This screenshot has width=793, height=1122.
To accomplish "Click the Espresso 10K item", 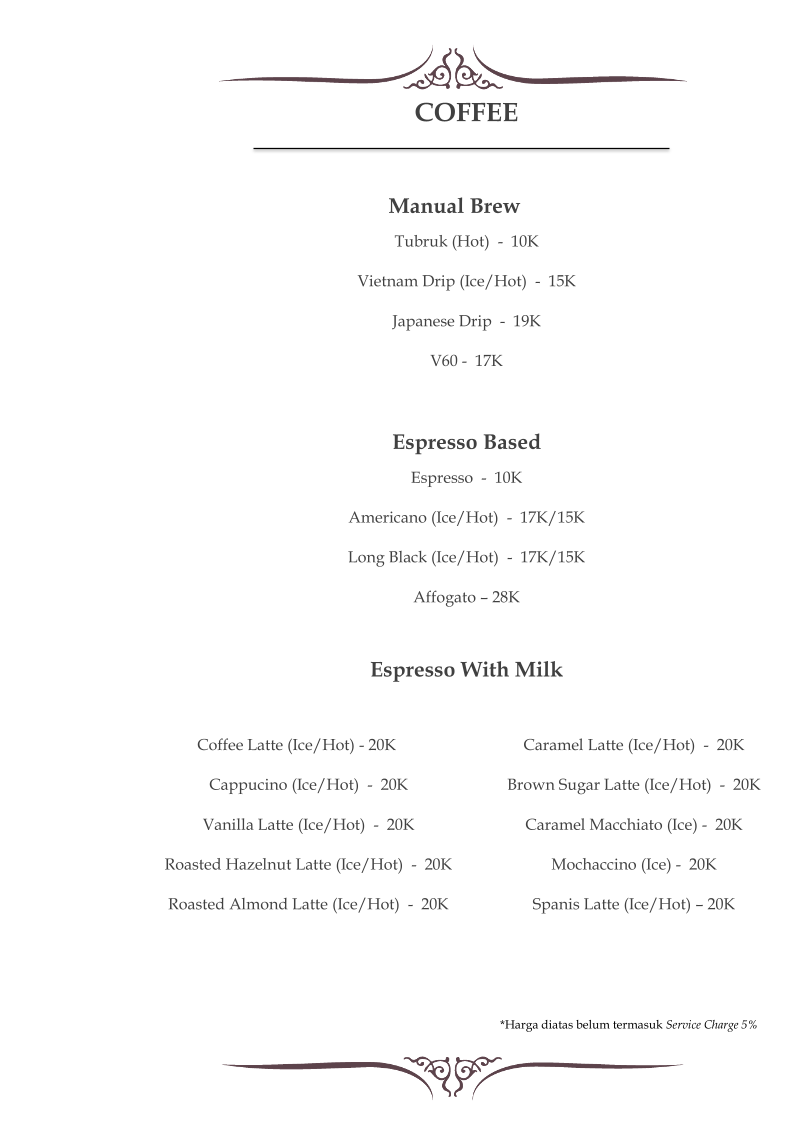I will pos(466,478).
